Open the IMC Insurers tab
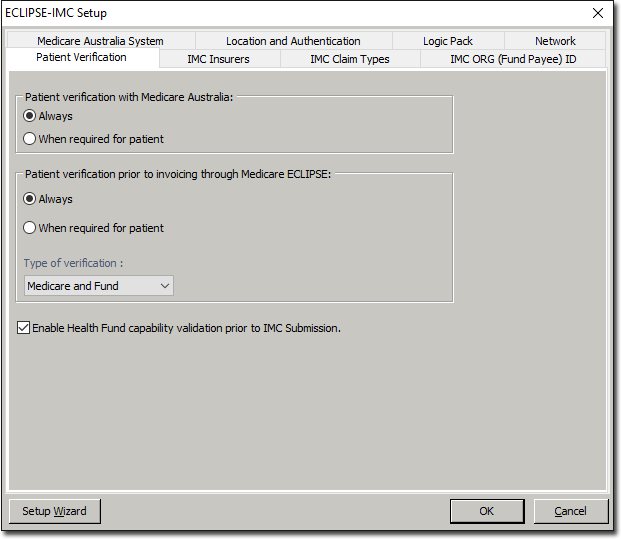 click(218, 59)
